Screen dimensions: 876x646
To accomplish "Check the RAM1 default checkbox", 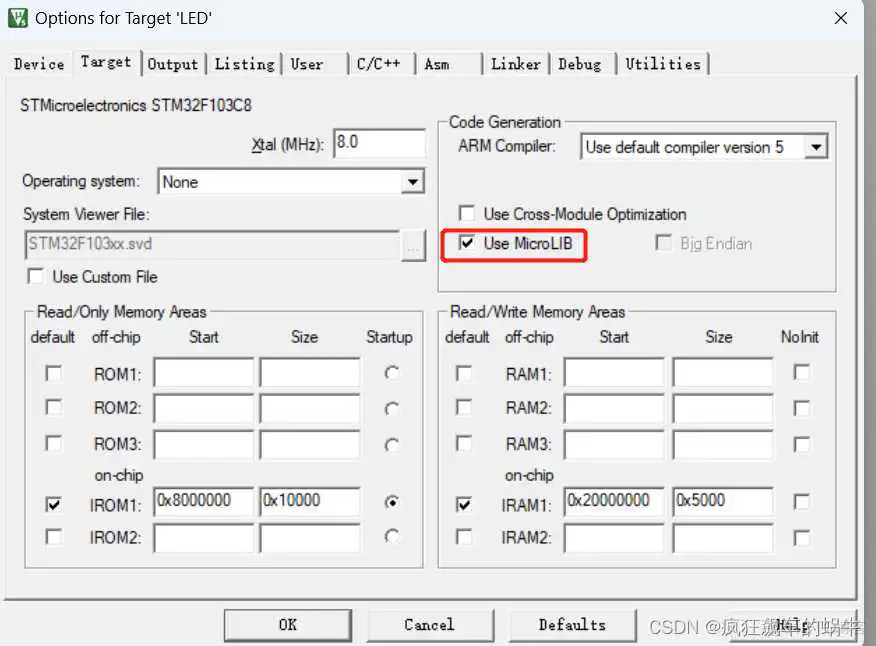I will [x=464, y=372].
